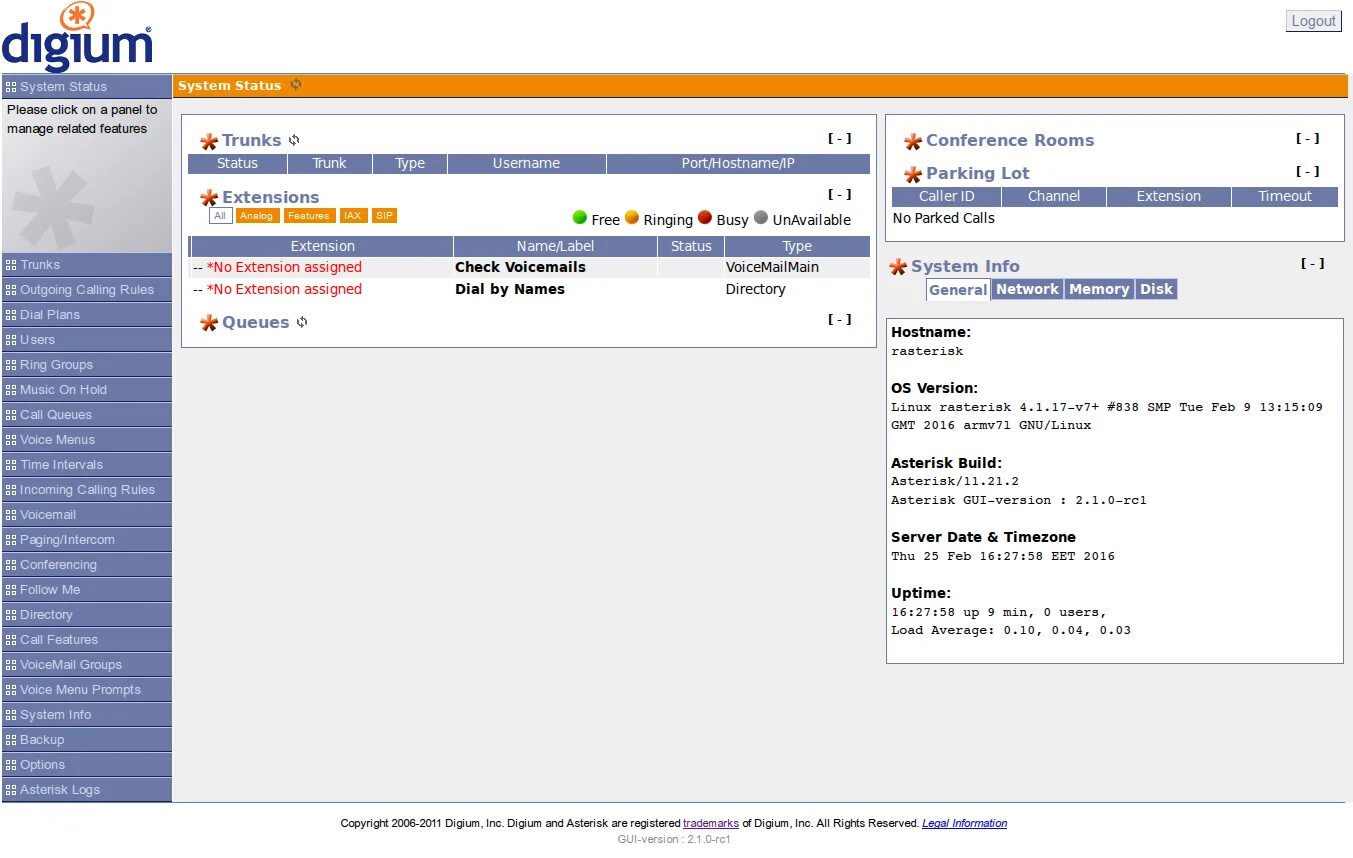Click the Dial by Names extension row

[529, 289]
